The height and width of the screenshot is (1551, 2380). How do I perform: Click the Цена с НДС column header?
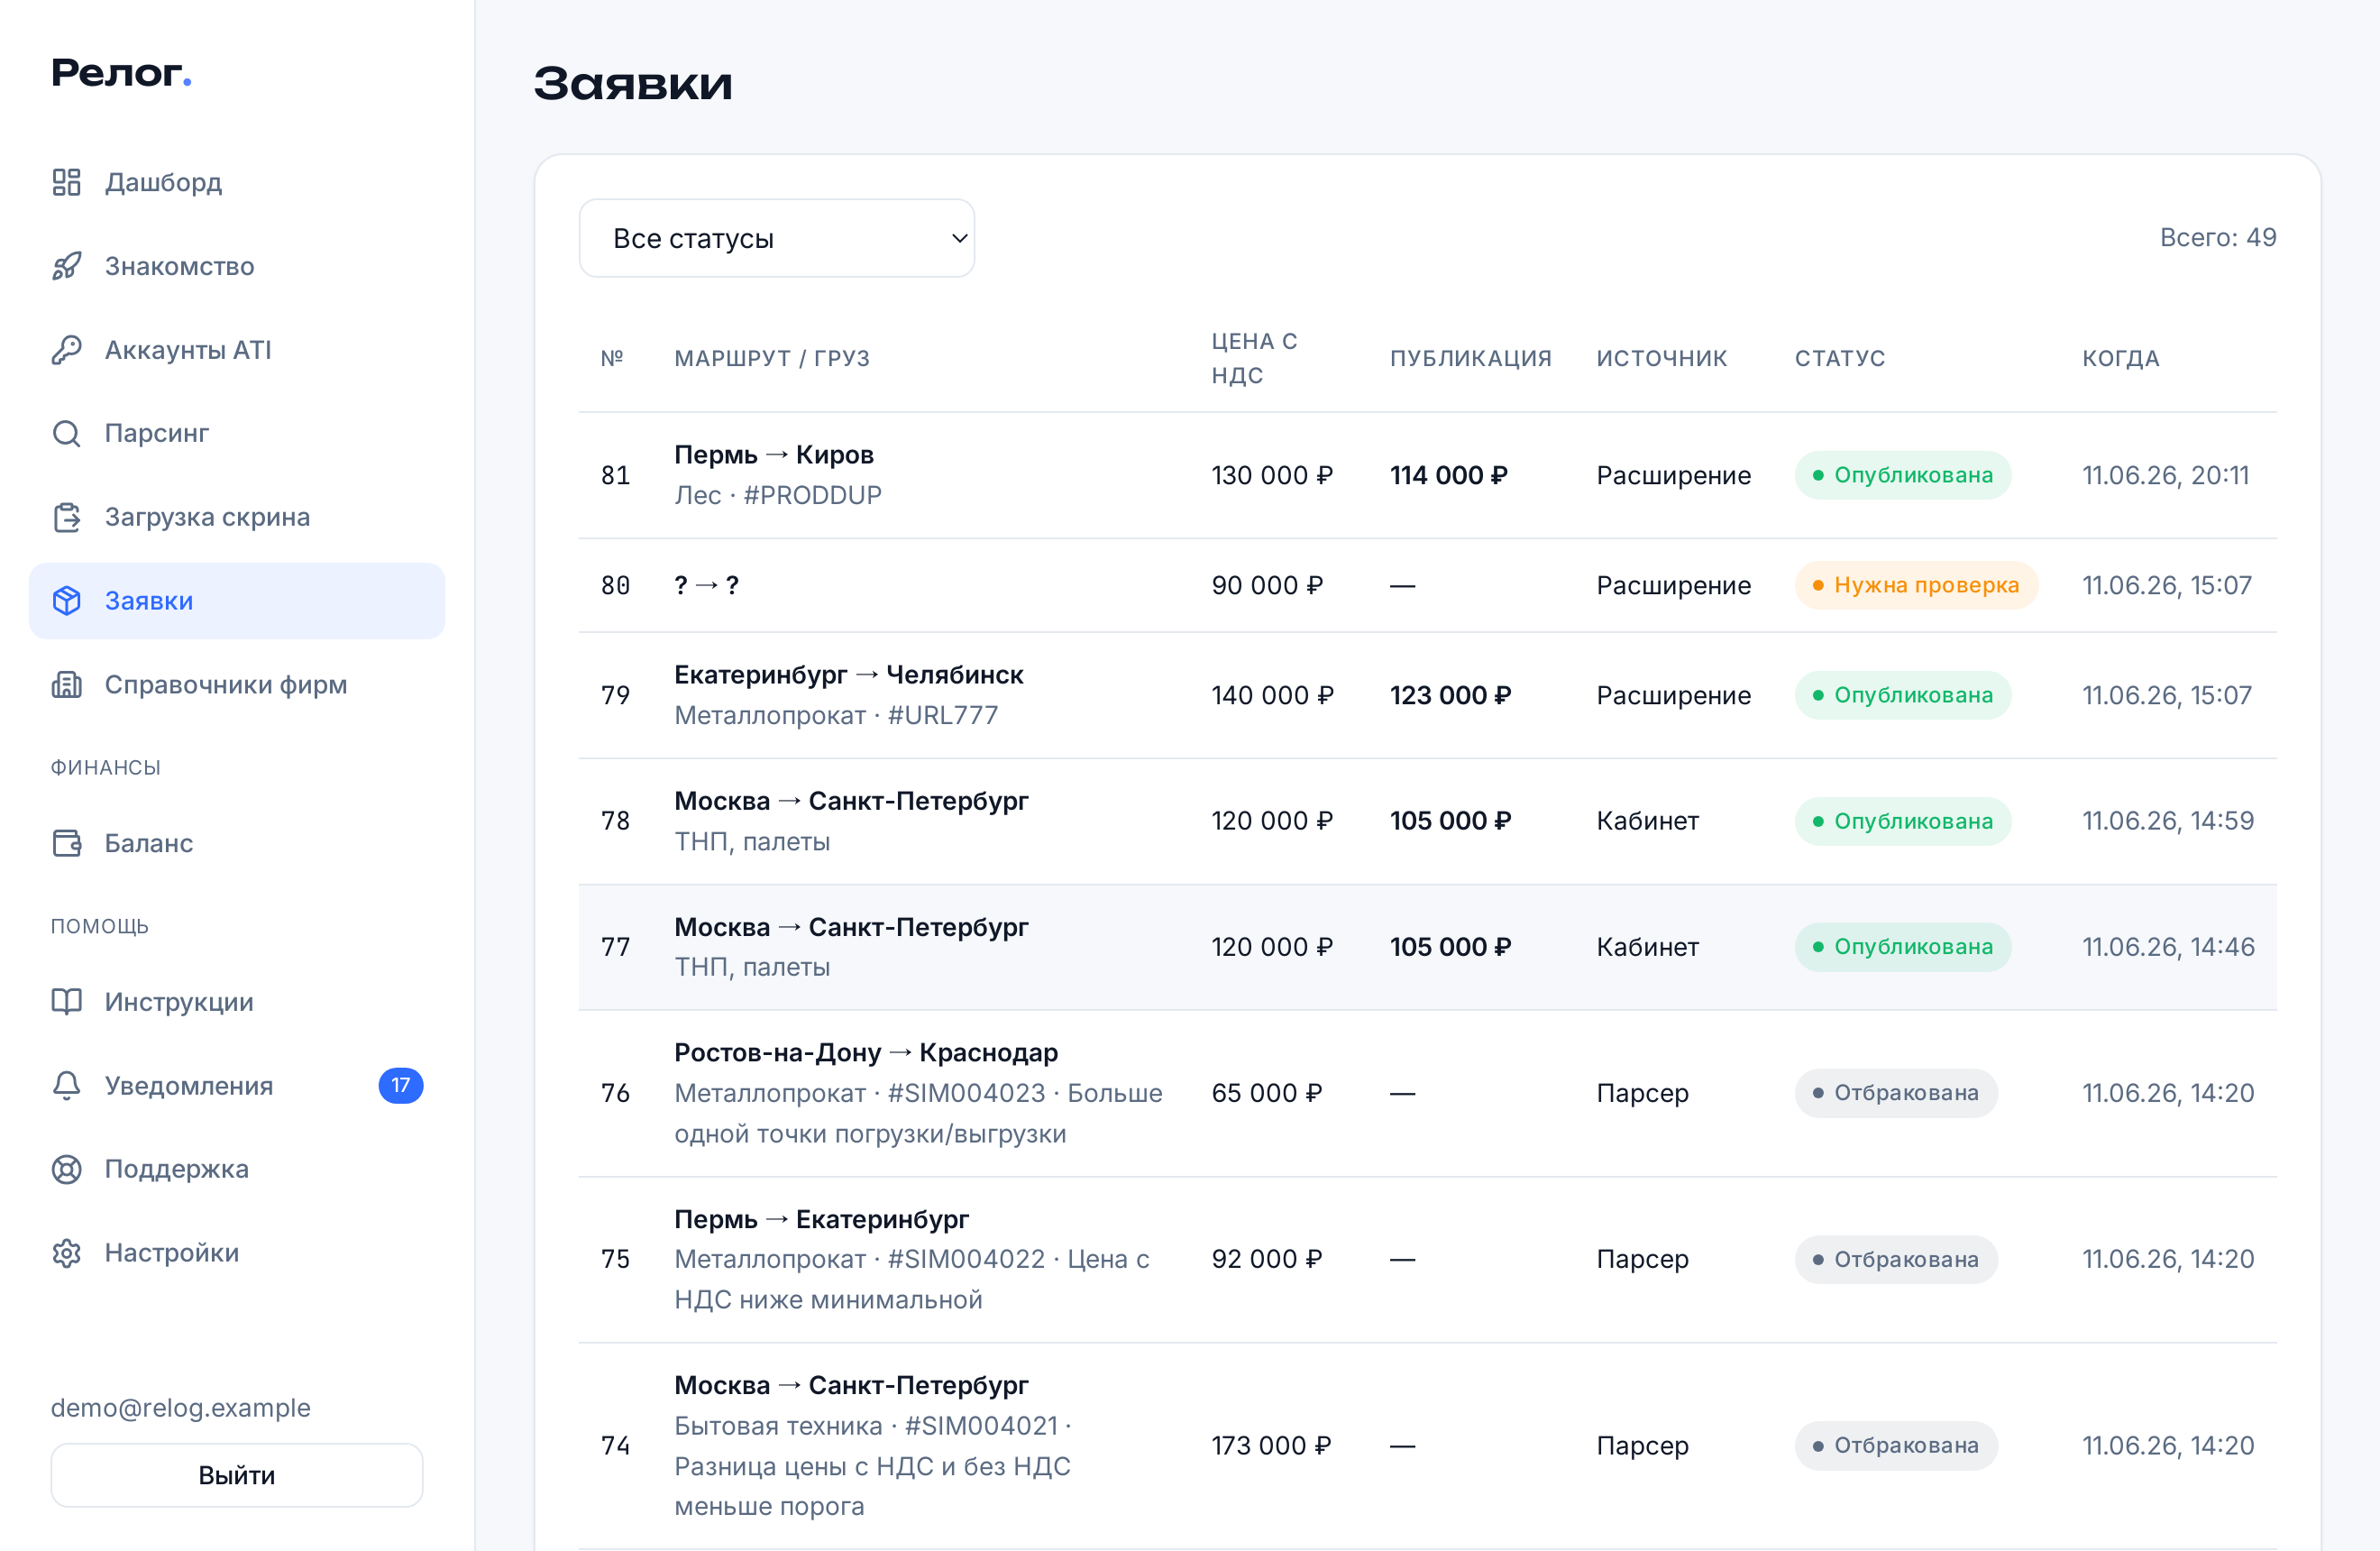tap(1255, 358)
